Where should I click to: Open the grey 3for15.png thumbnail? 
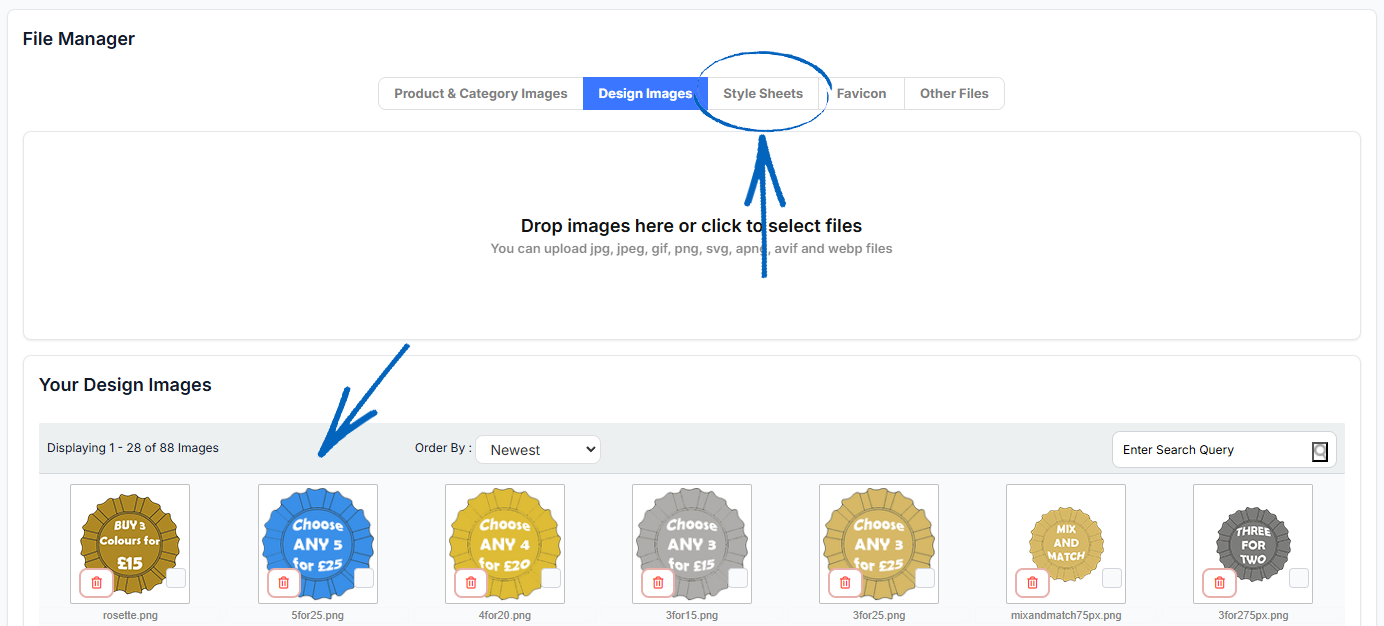pos(692,544)
